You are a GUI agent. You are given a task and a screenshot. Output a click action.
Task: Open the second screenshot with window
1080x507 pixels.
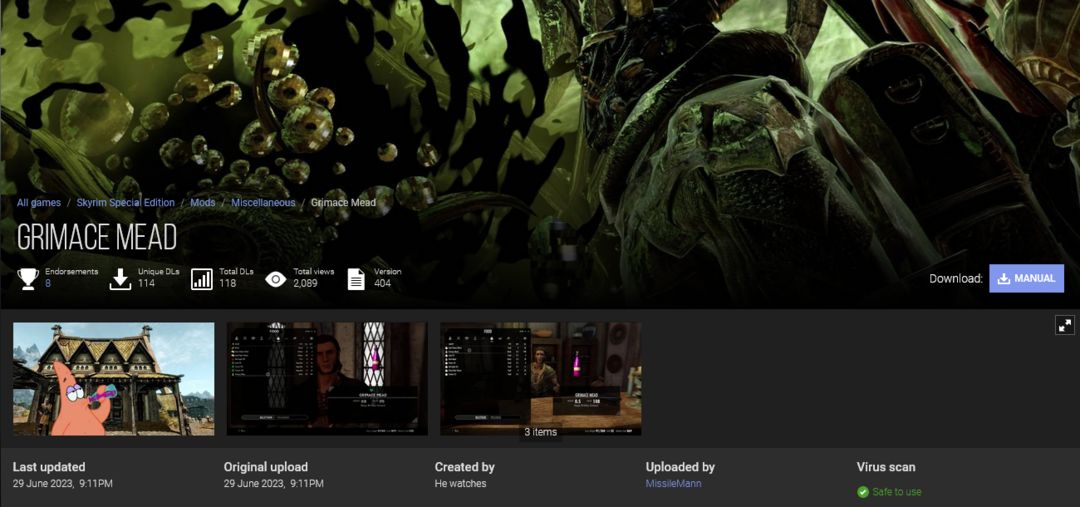[327, 379]
